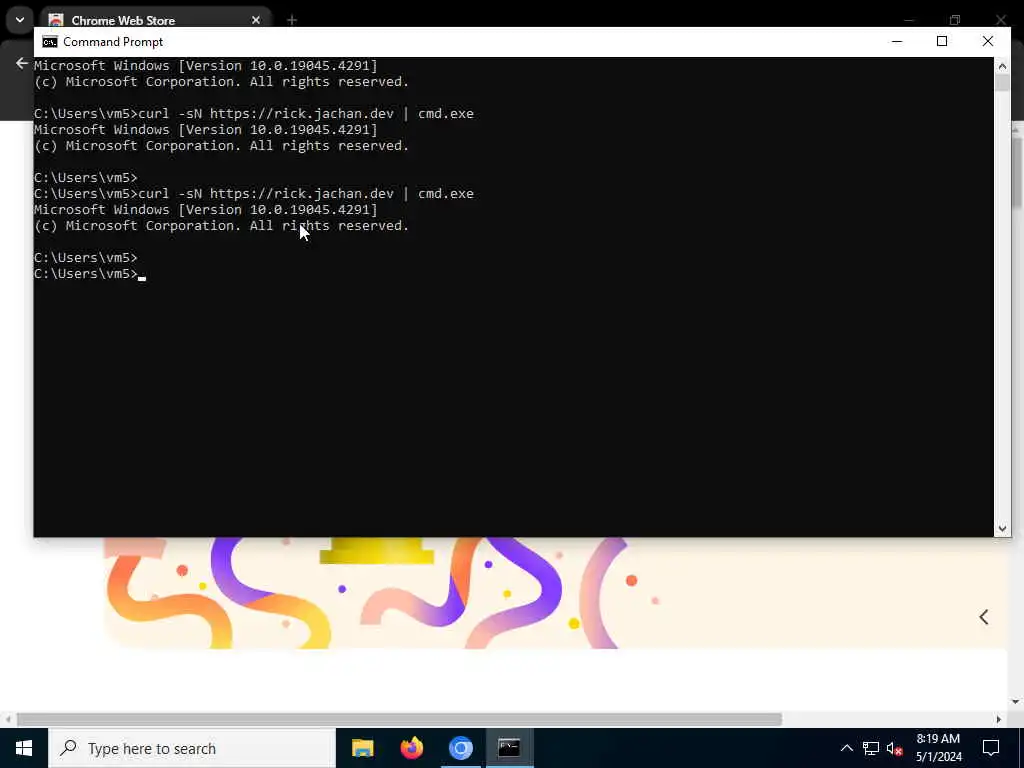Minimize the Command Prompt window

pos(897,41)
